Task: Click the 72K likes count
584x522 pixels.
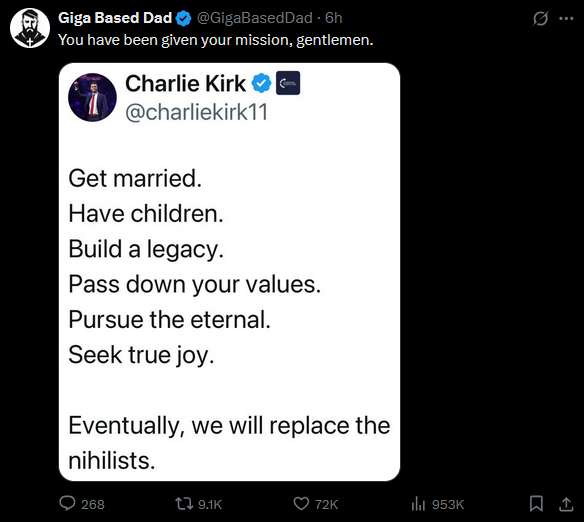Action: pos(327,505)
